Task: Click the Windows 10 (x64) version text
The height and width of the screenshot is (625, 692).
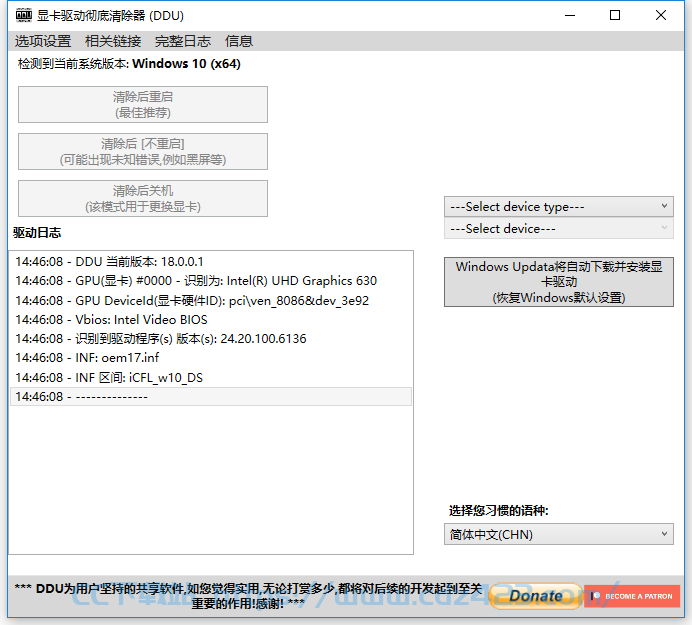Action: point(186,64)
